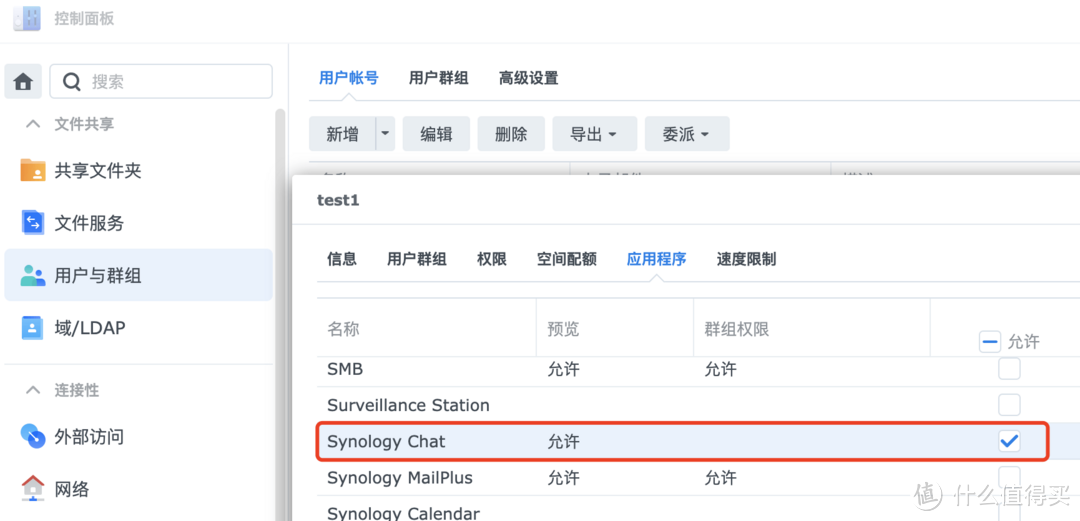Viewport: 1080px width, 521px height.
Task: Click the Control Panel app icon
Action: (x=27, y=19)
